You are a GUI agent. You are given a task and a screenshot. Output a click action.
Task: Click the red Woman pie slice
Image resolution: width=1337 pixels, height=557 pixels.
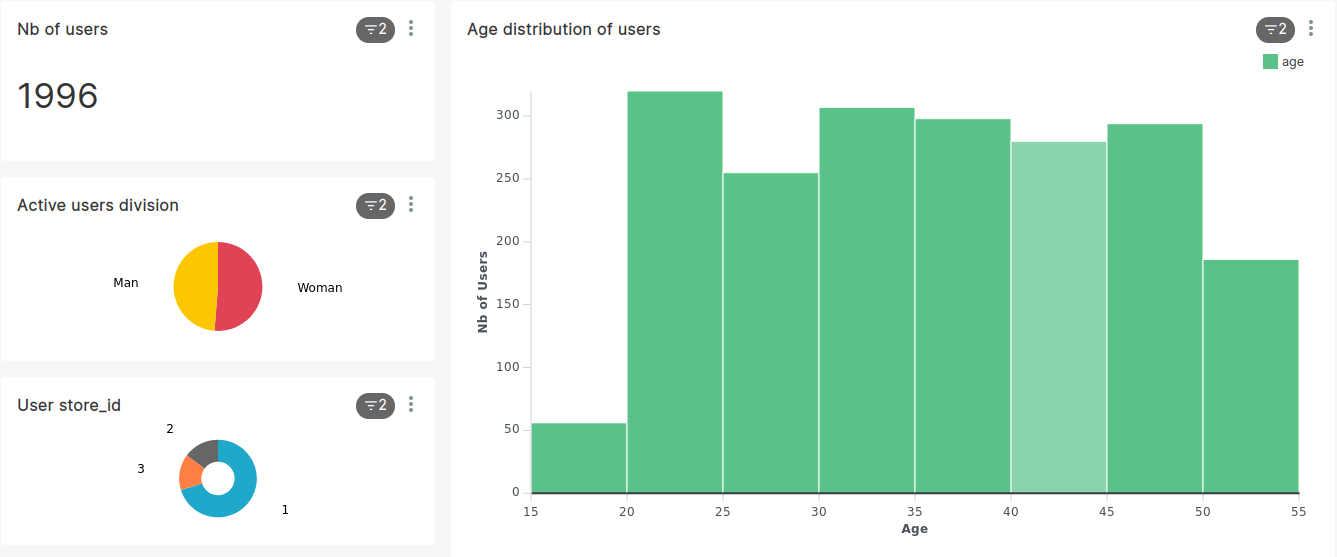click(241, 285)
